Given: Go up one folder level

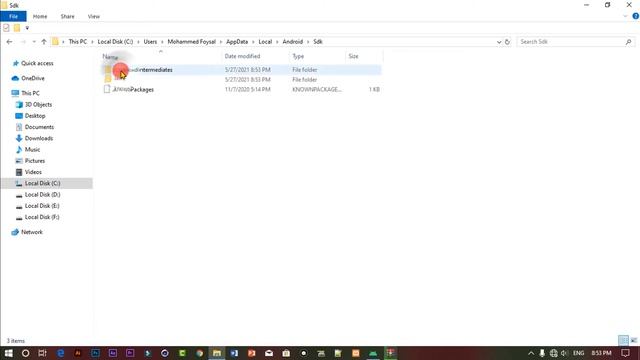Looking at the screenshot, I should 44,42.
